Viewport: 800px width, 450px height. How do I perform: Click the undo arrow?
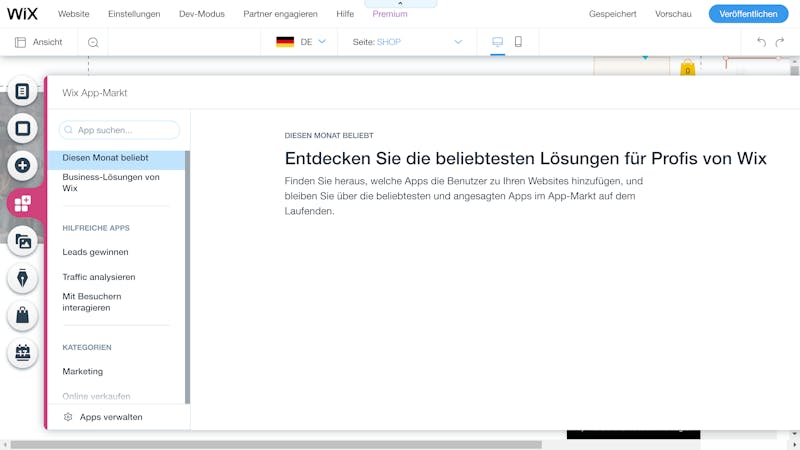pos(761,42)
